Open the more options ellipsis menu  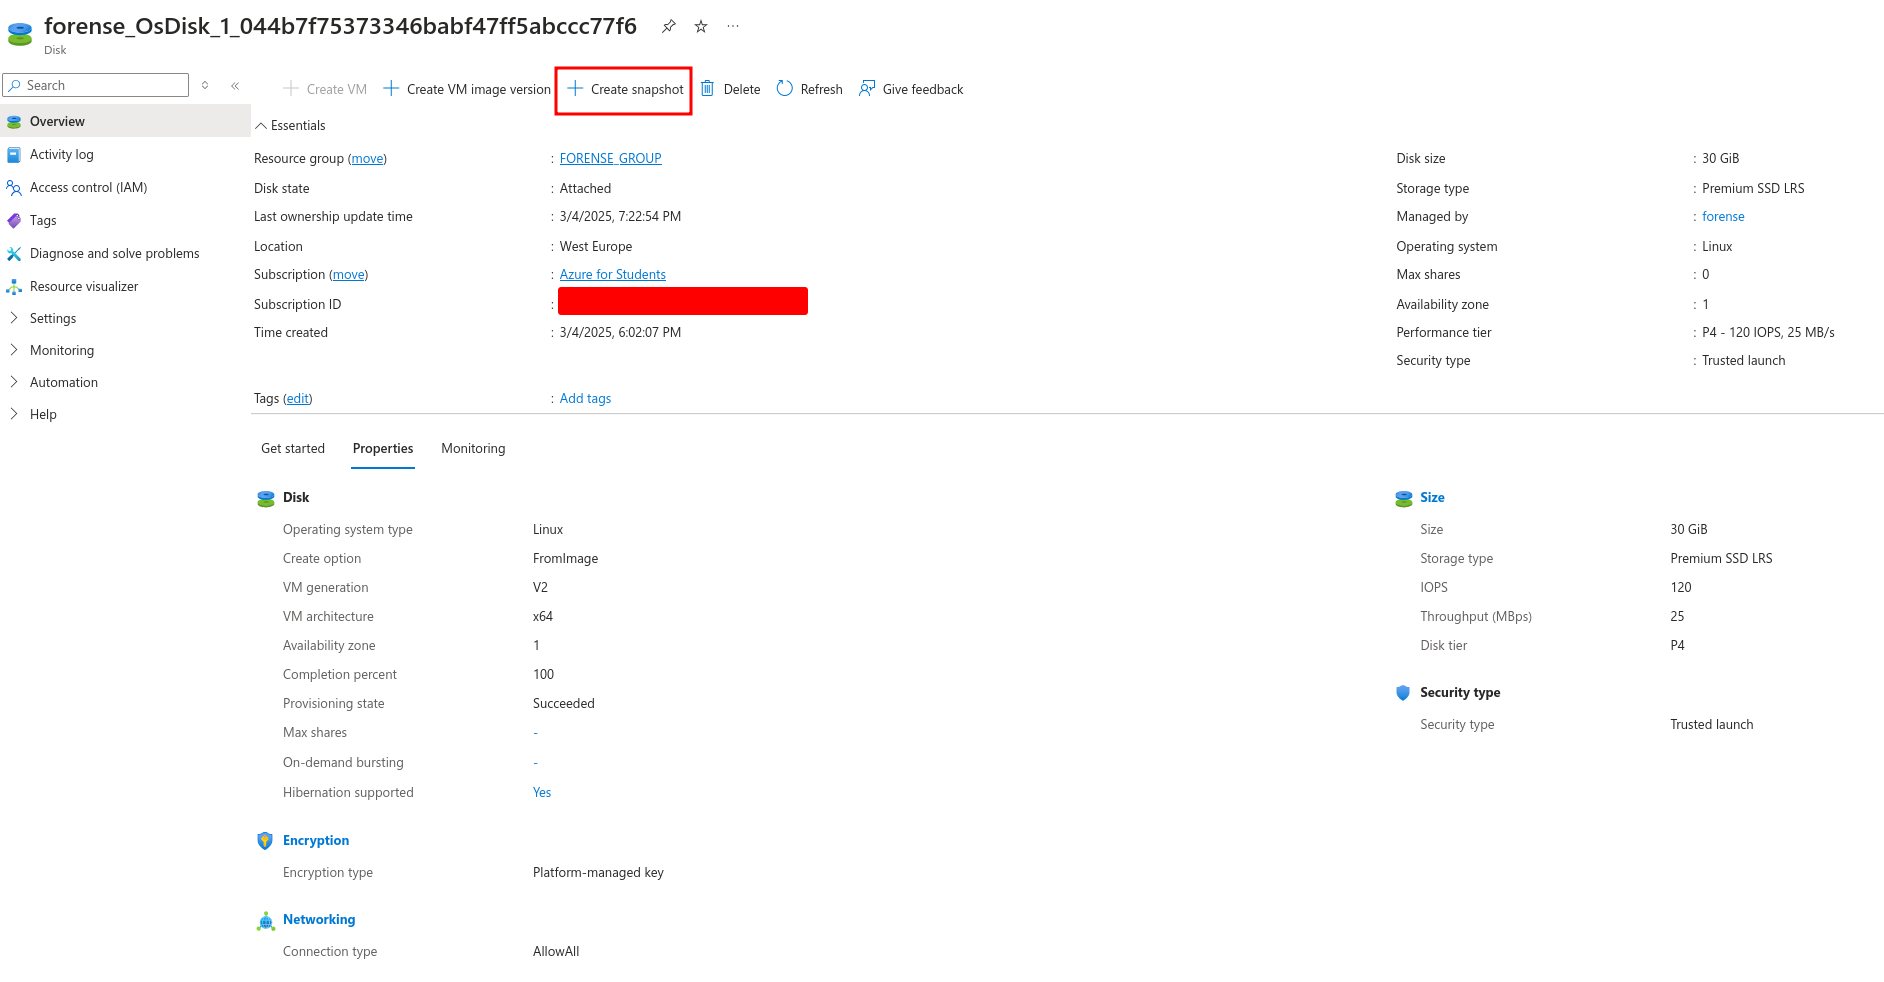[733, 27]
